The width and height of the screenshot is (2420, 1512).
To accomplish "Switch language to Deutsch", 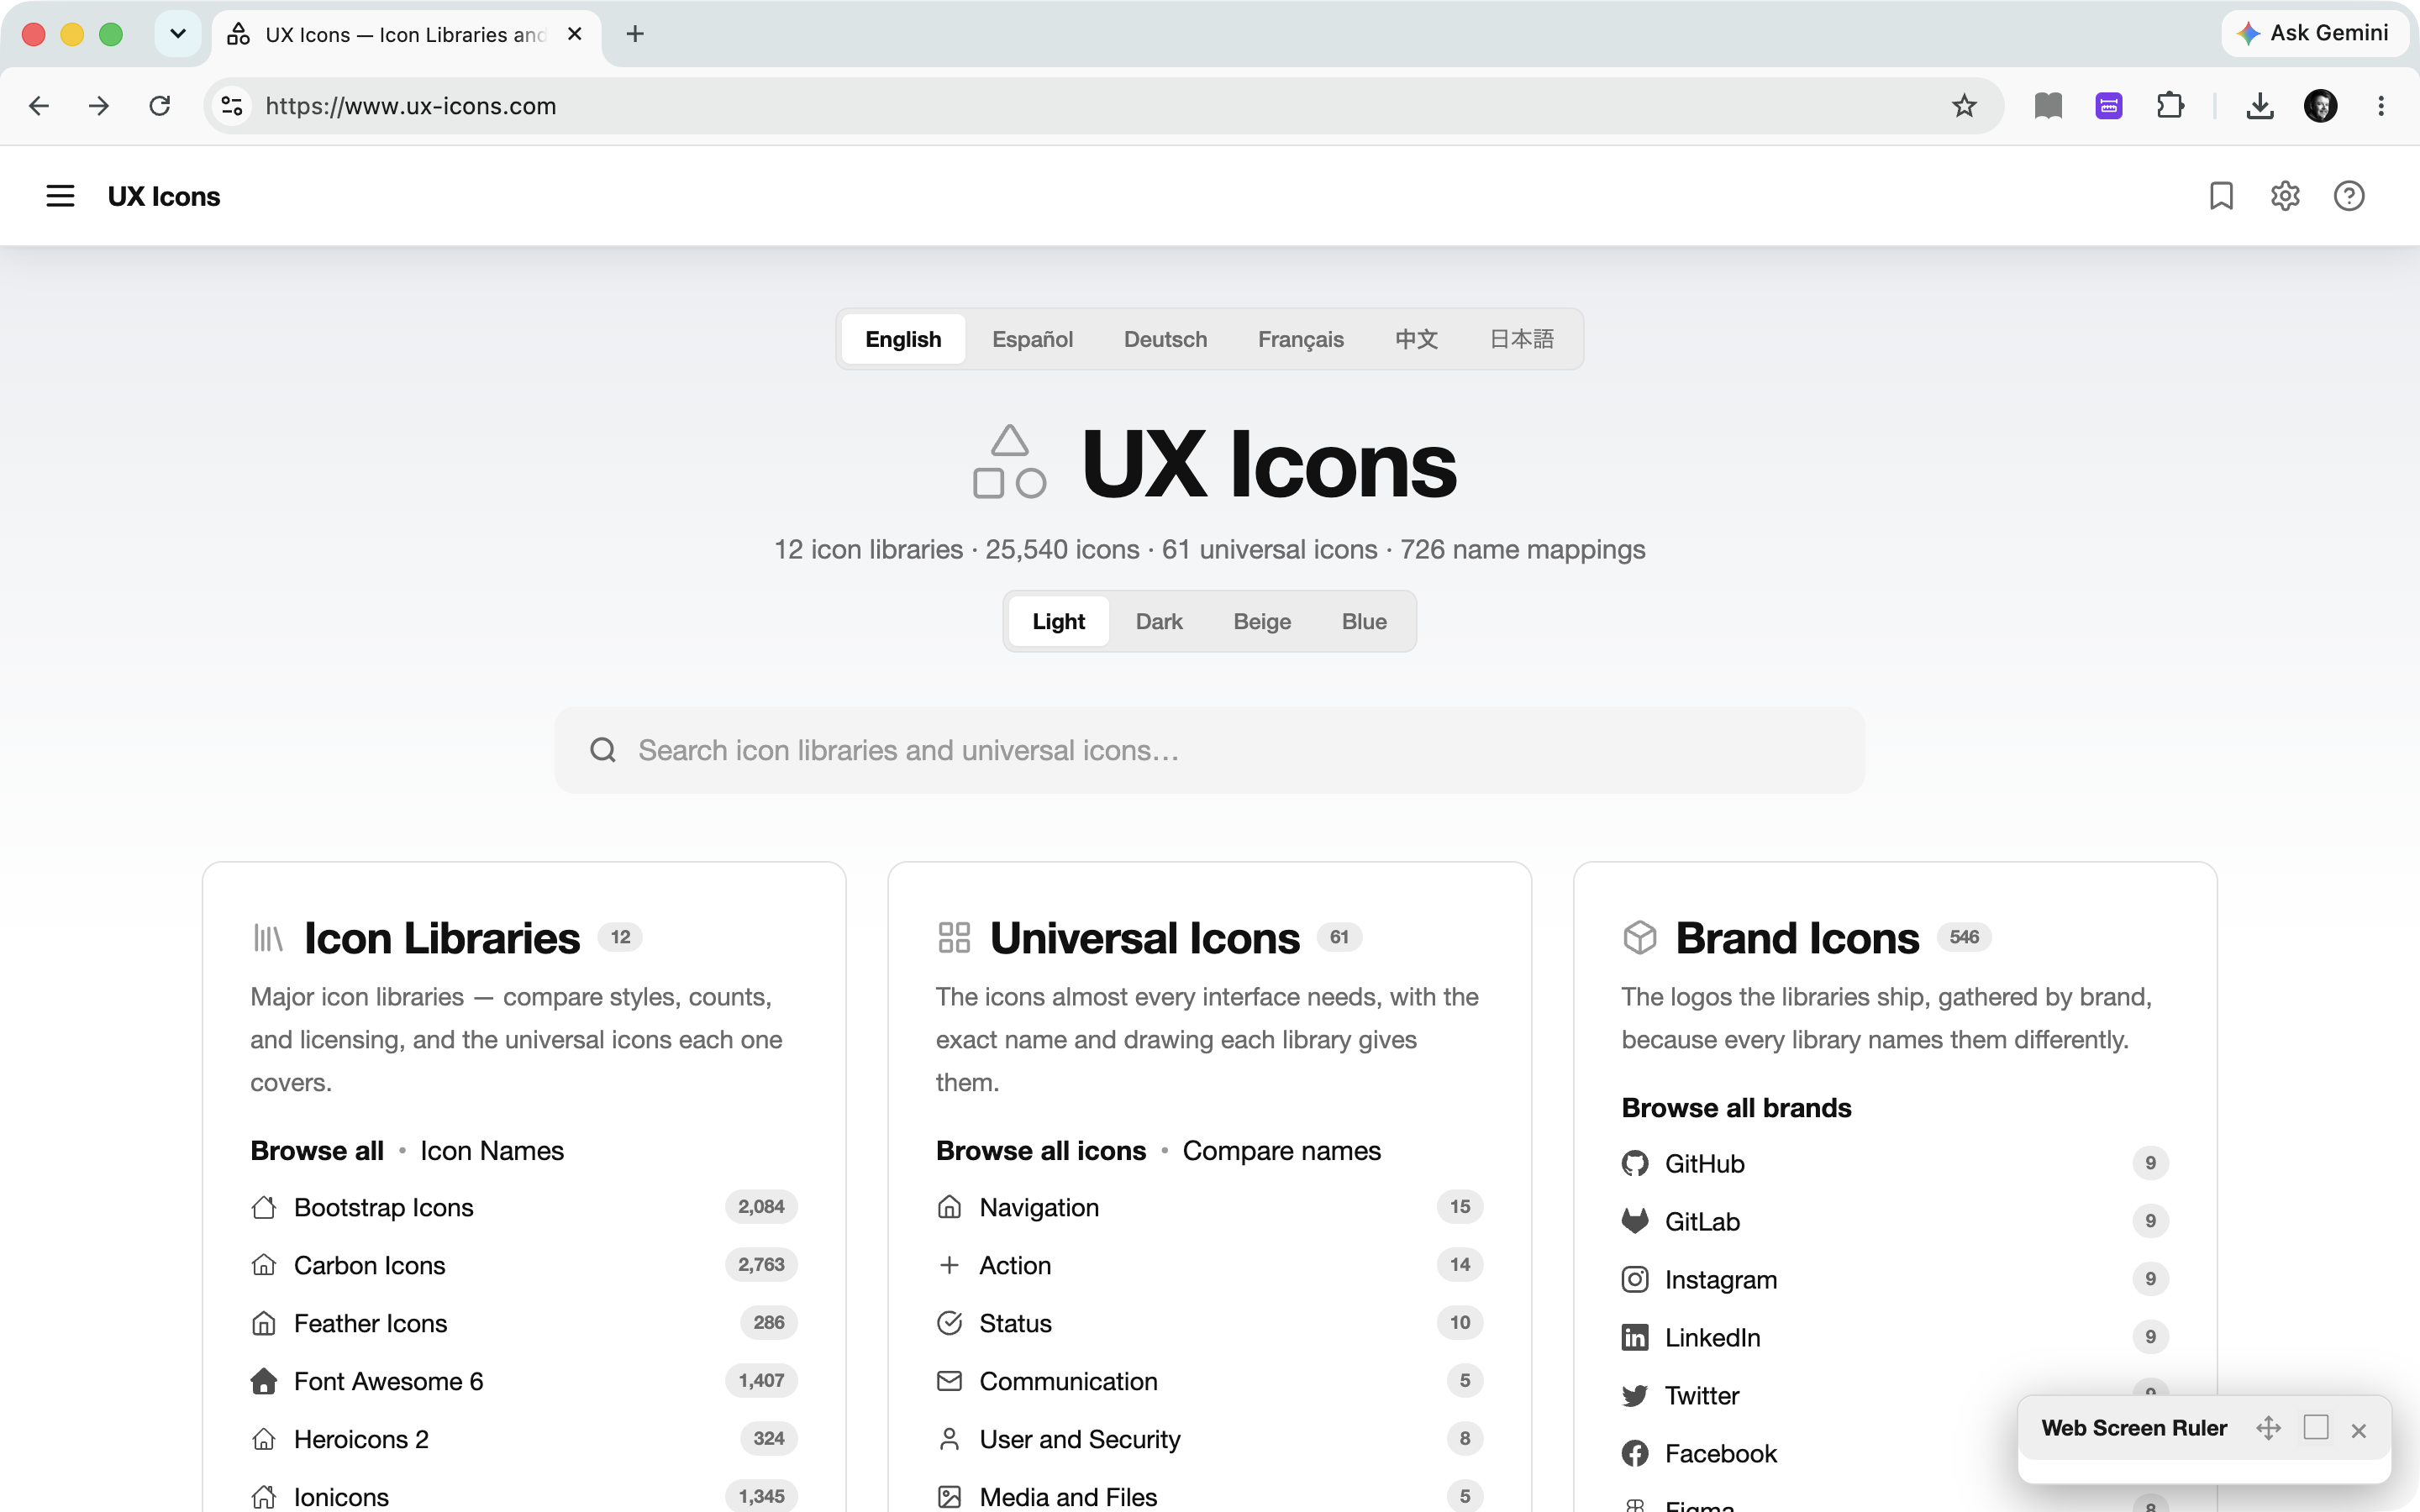I will click(1165, 340).
